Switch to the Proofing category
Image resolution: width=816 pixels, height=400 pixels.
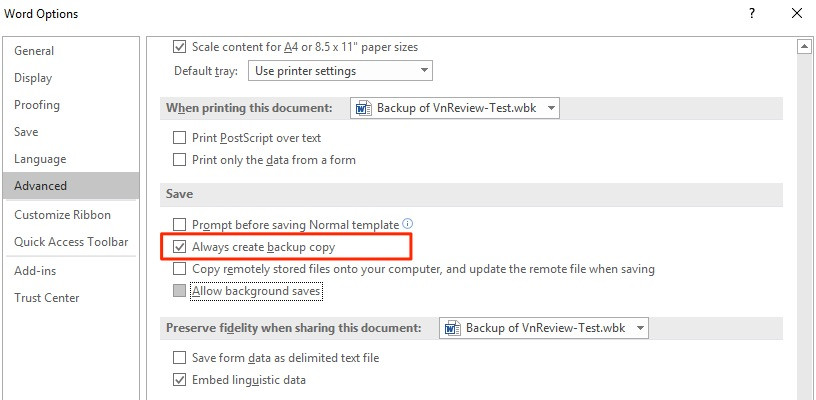[37, 105]
